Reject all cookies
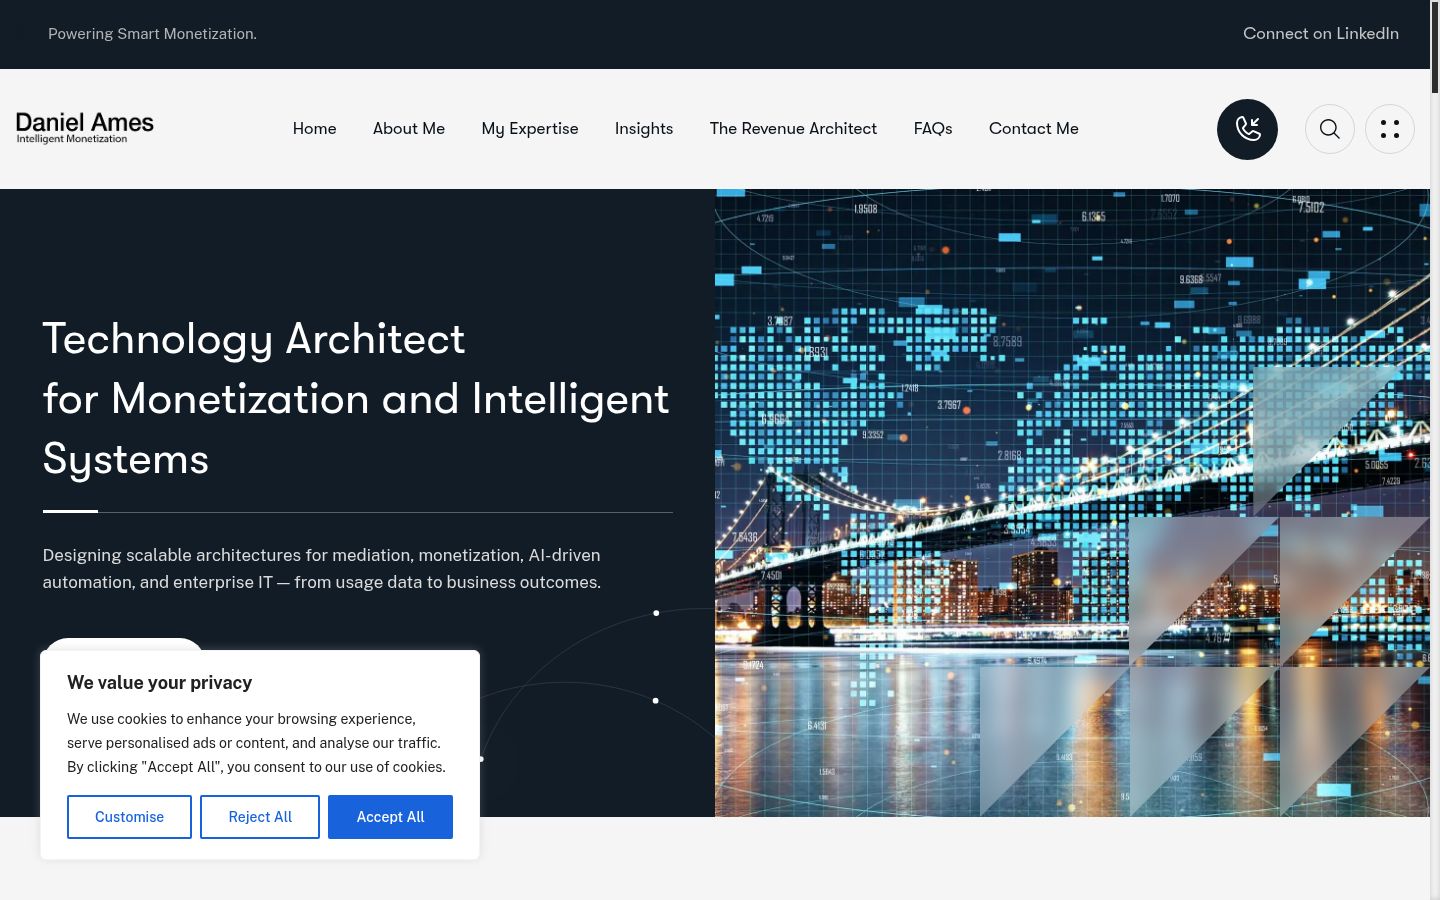Screen dimensions: 1440x900 (260, 817)
